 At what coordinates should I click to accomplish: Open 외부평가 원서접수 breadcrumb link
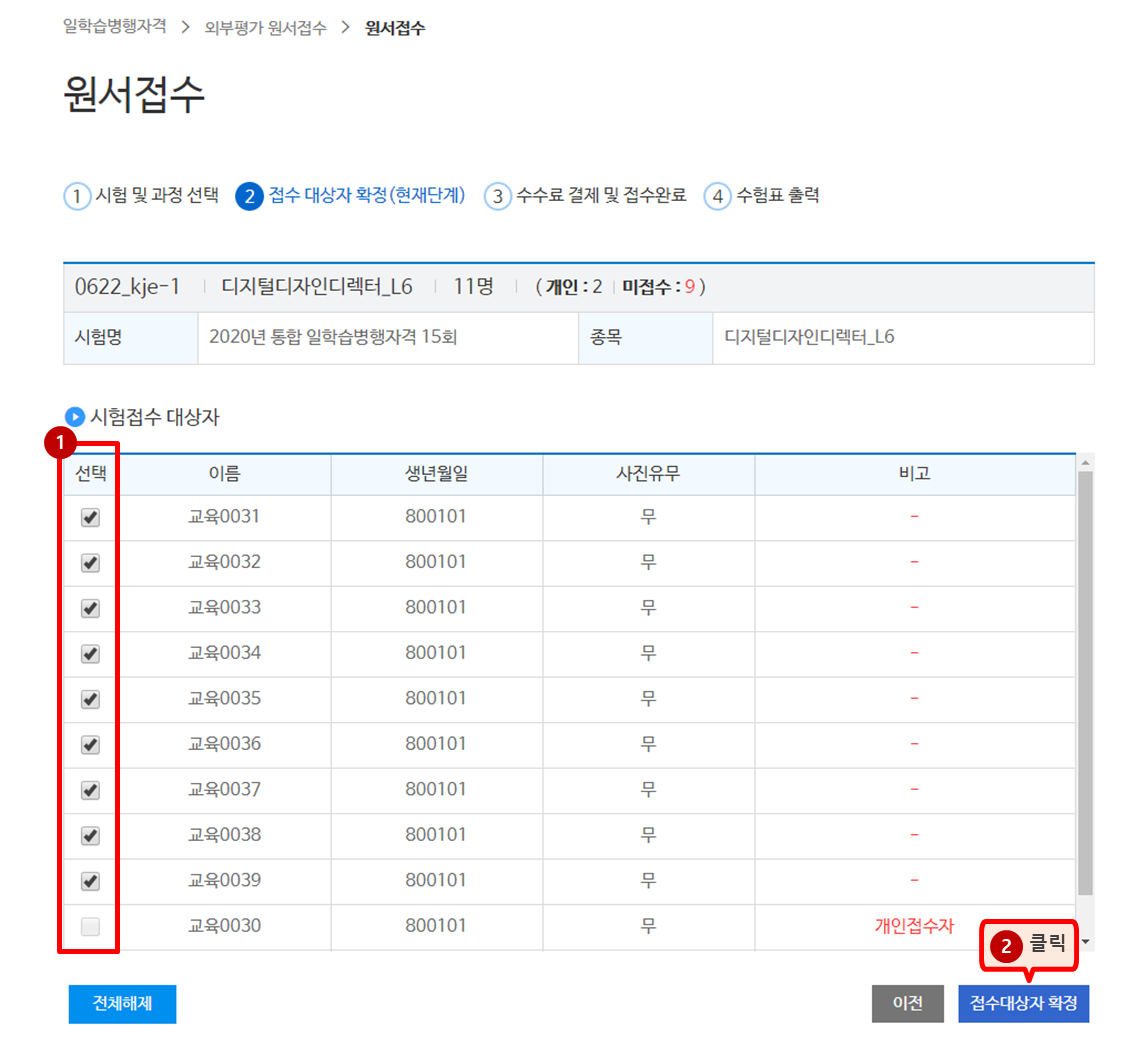[x=265, y=28]
